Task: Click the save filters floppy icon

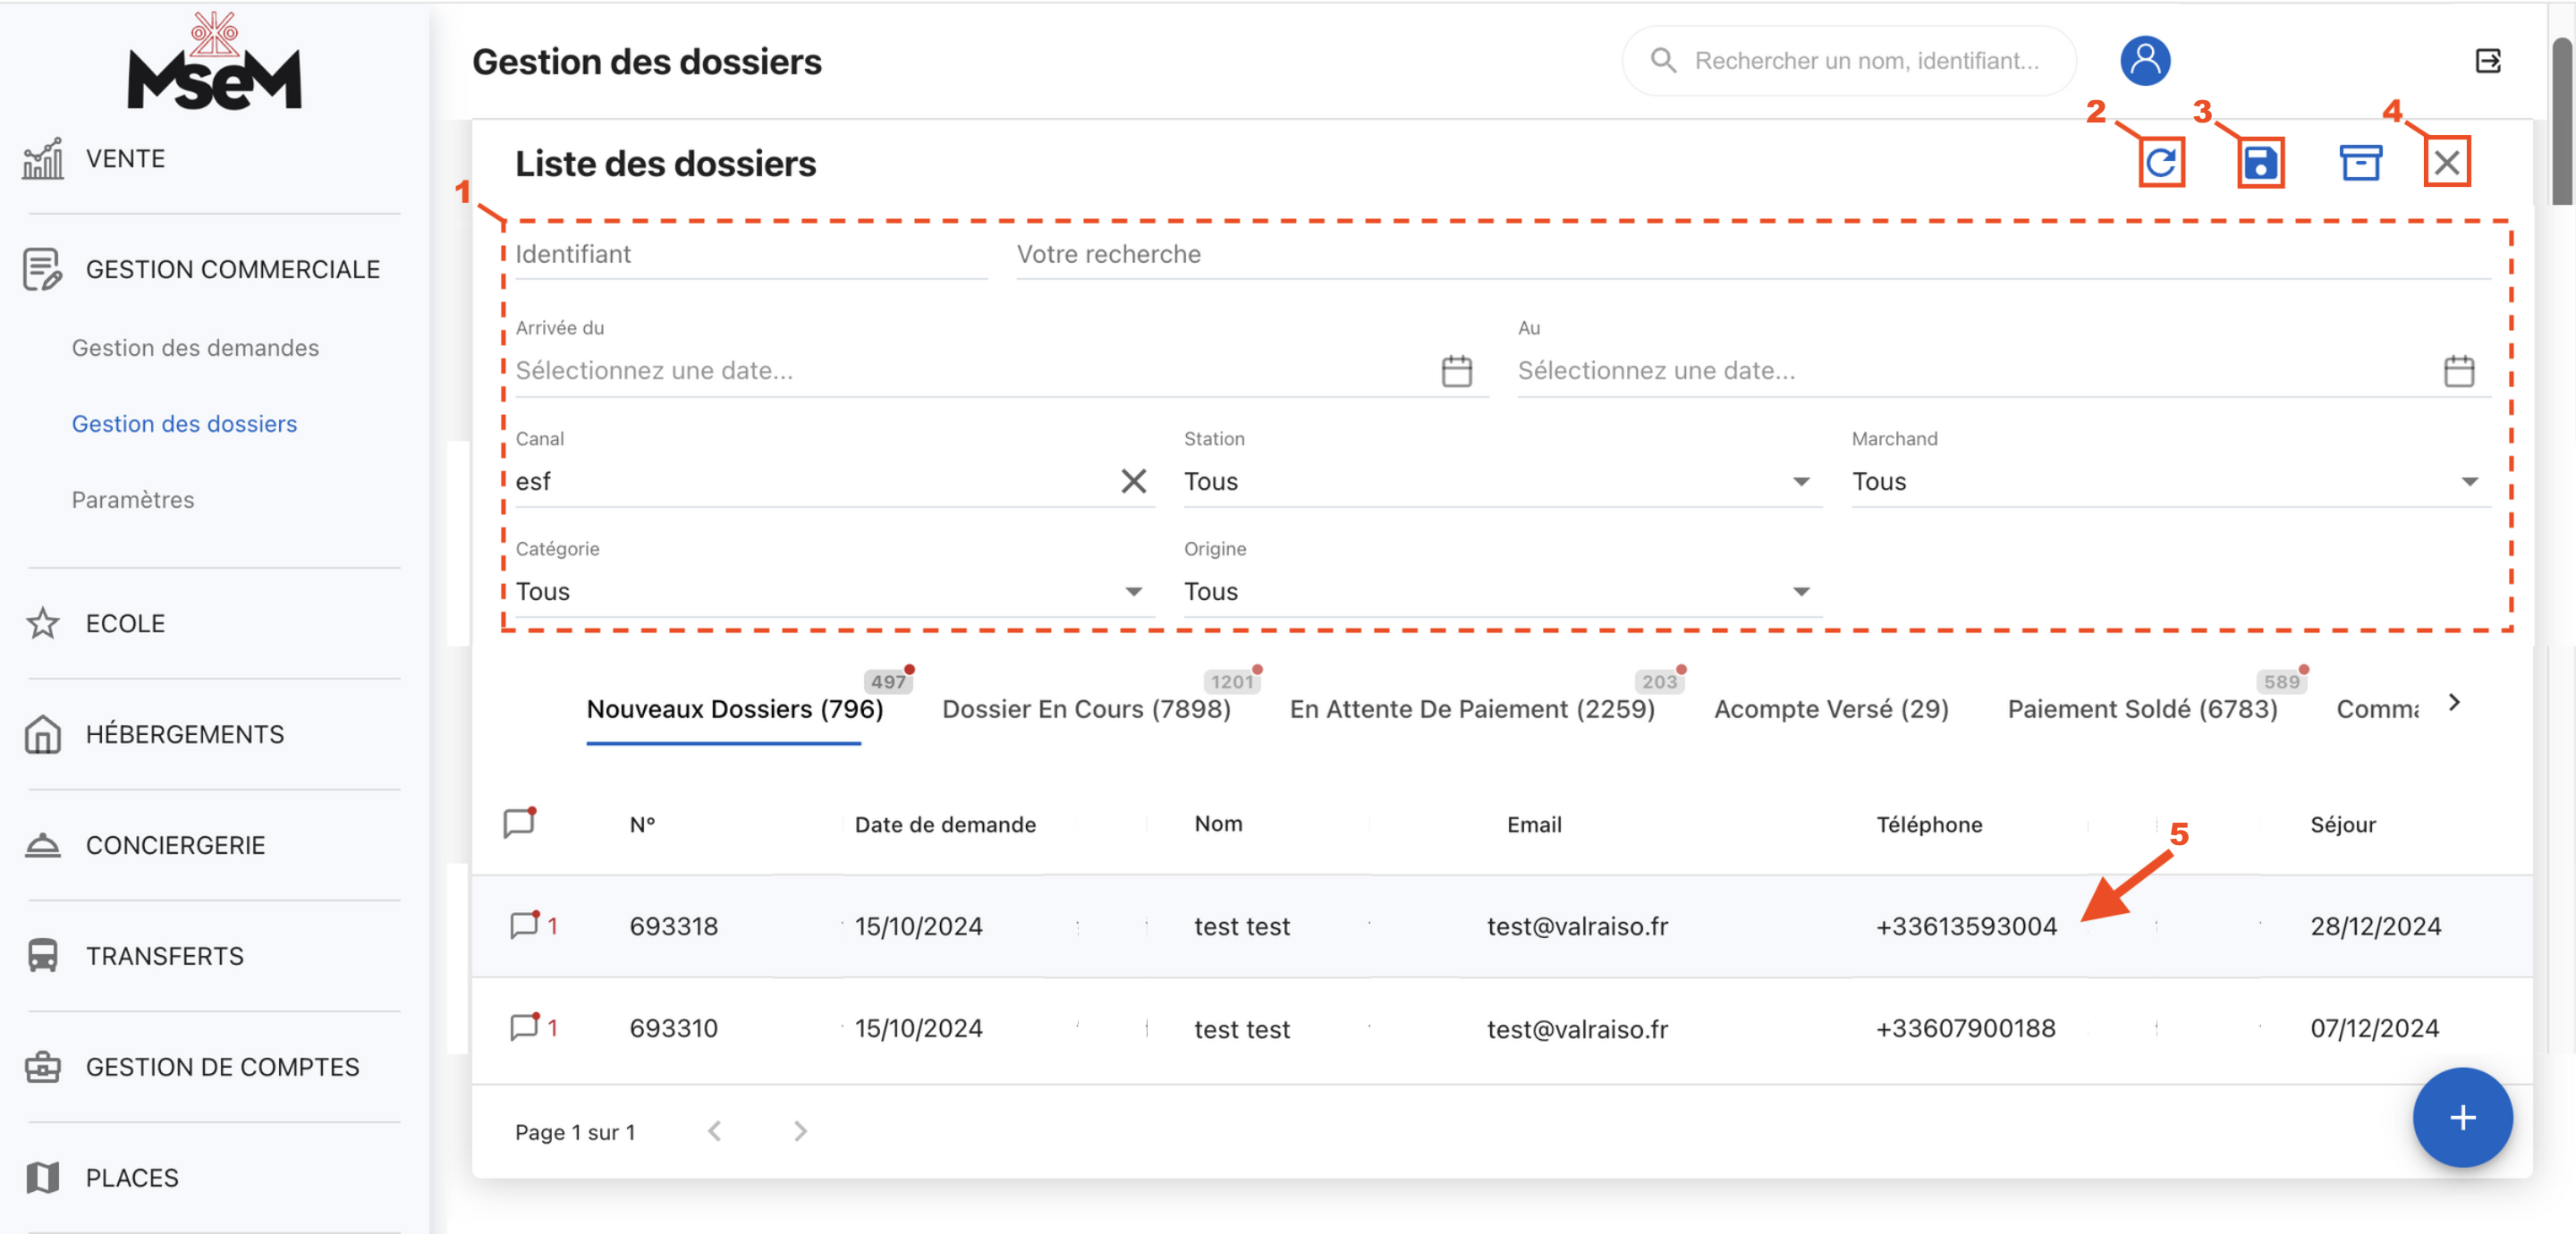Action: (2260, 162)
